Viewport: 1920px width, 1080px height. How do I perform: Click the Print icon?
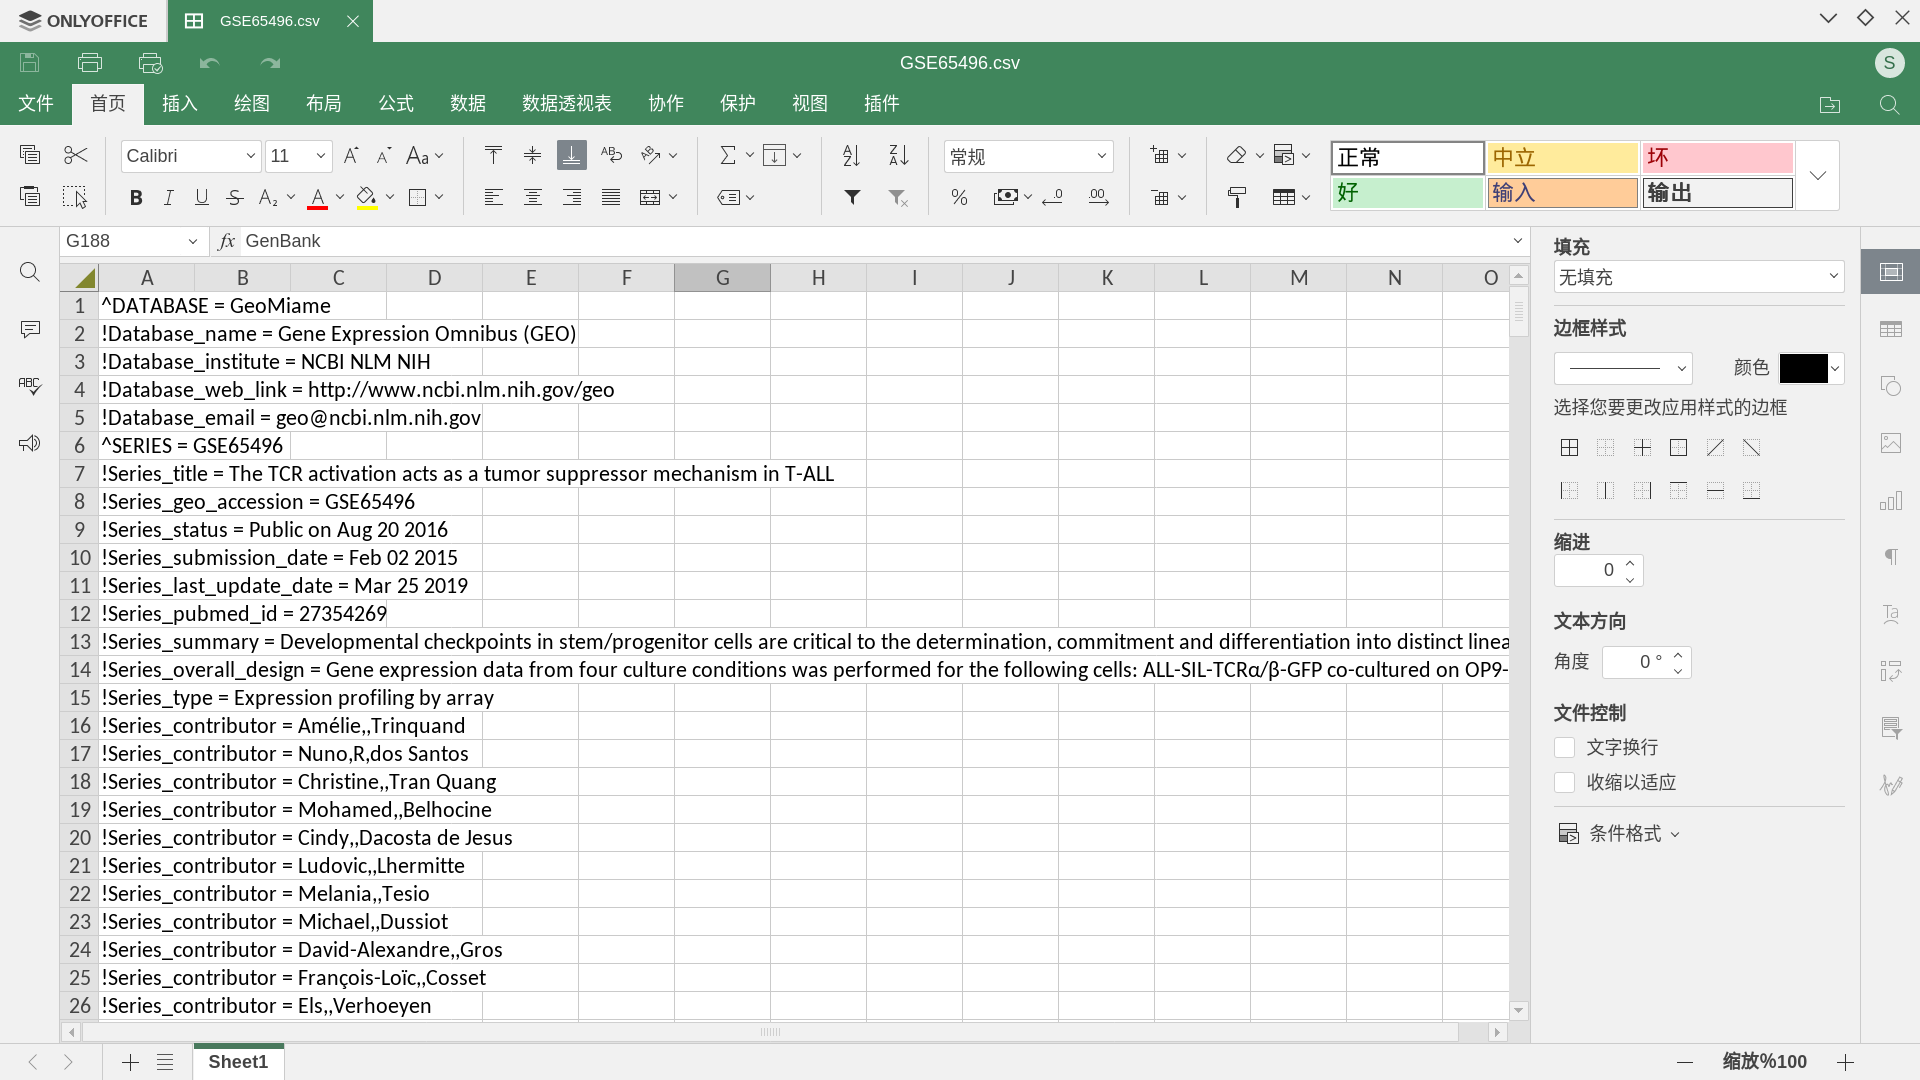tap(90, 62)
